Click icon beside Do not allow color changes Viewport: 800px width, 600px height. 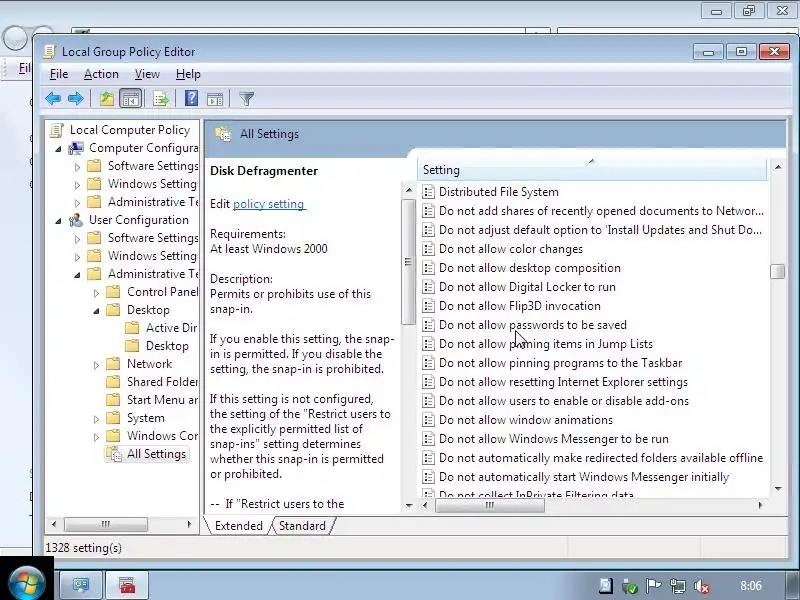(x=429, y=249)
